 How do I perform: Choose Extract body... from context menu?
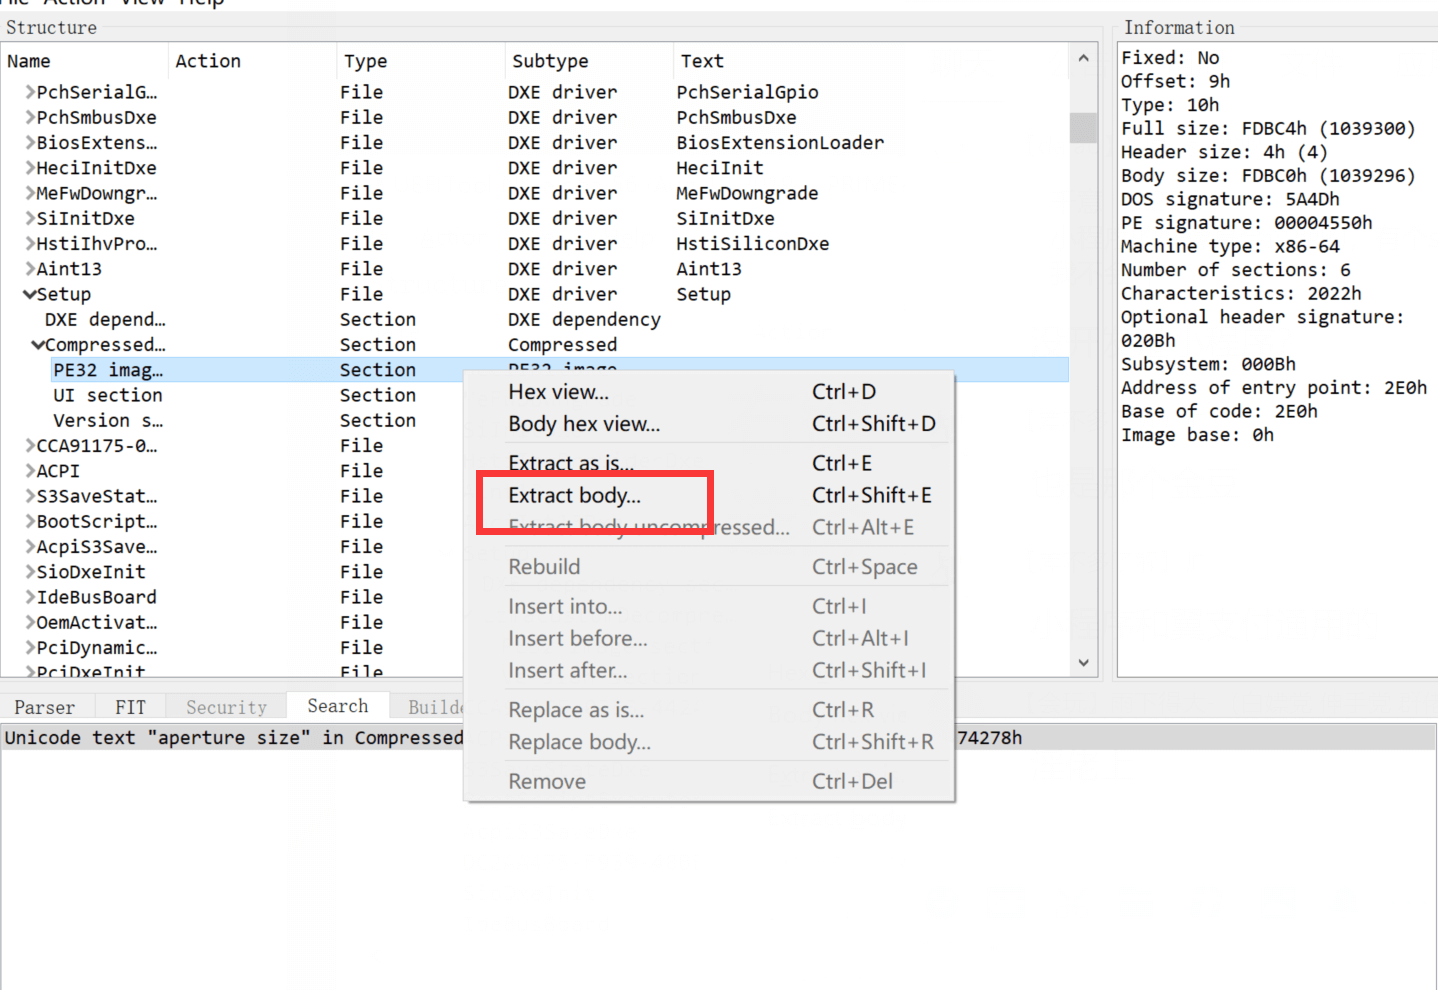click(x=574, y=496)
